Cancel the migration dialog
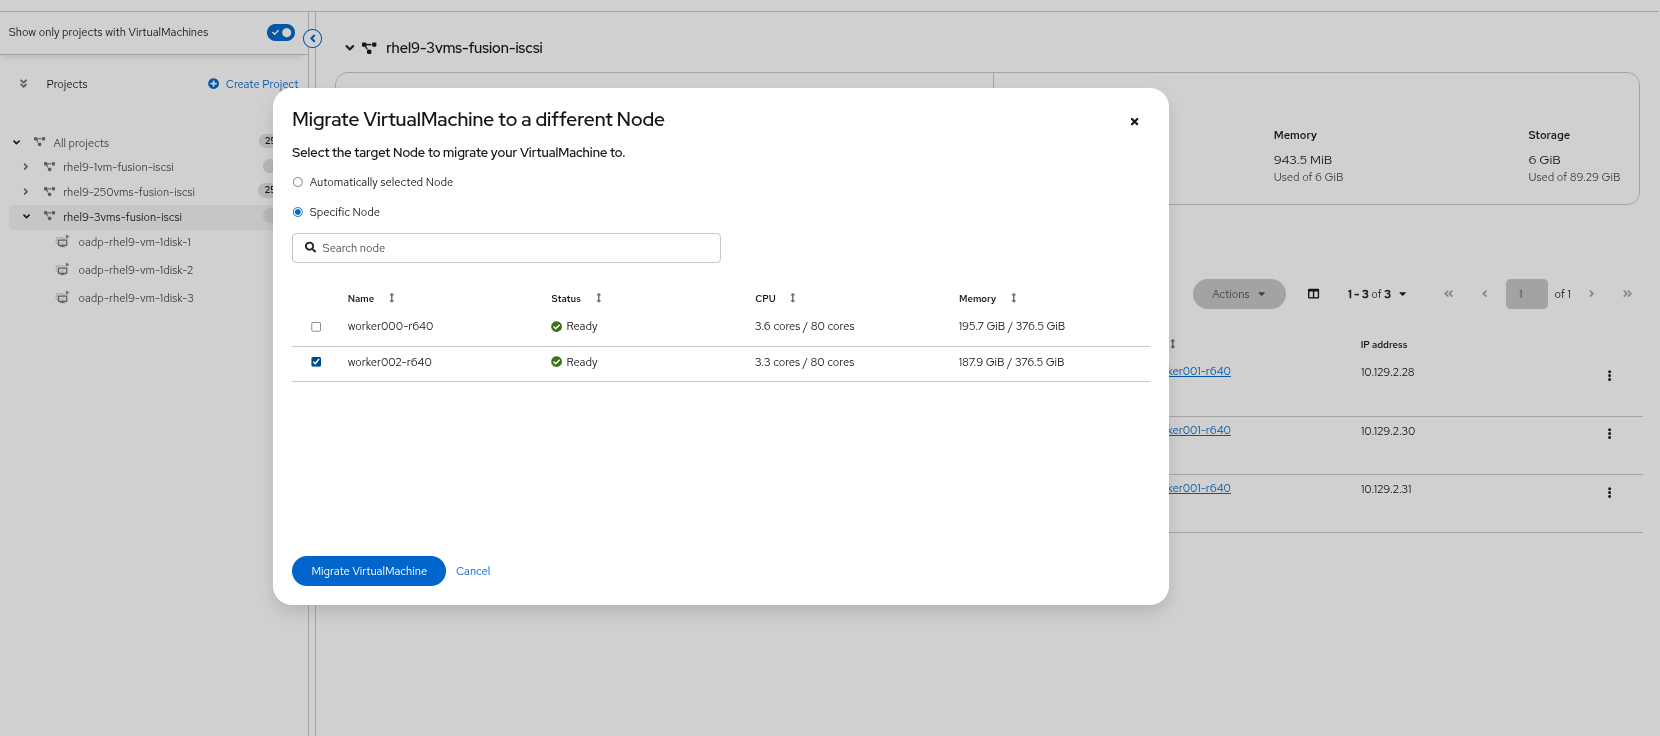The height and width of the screenshot is (736, 1660). coord(473,571)
